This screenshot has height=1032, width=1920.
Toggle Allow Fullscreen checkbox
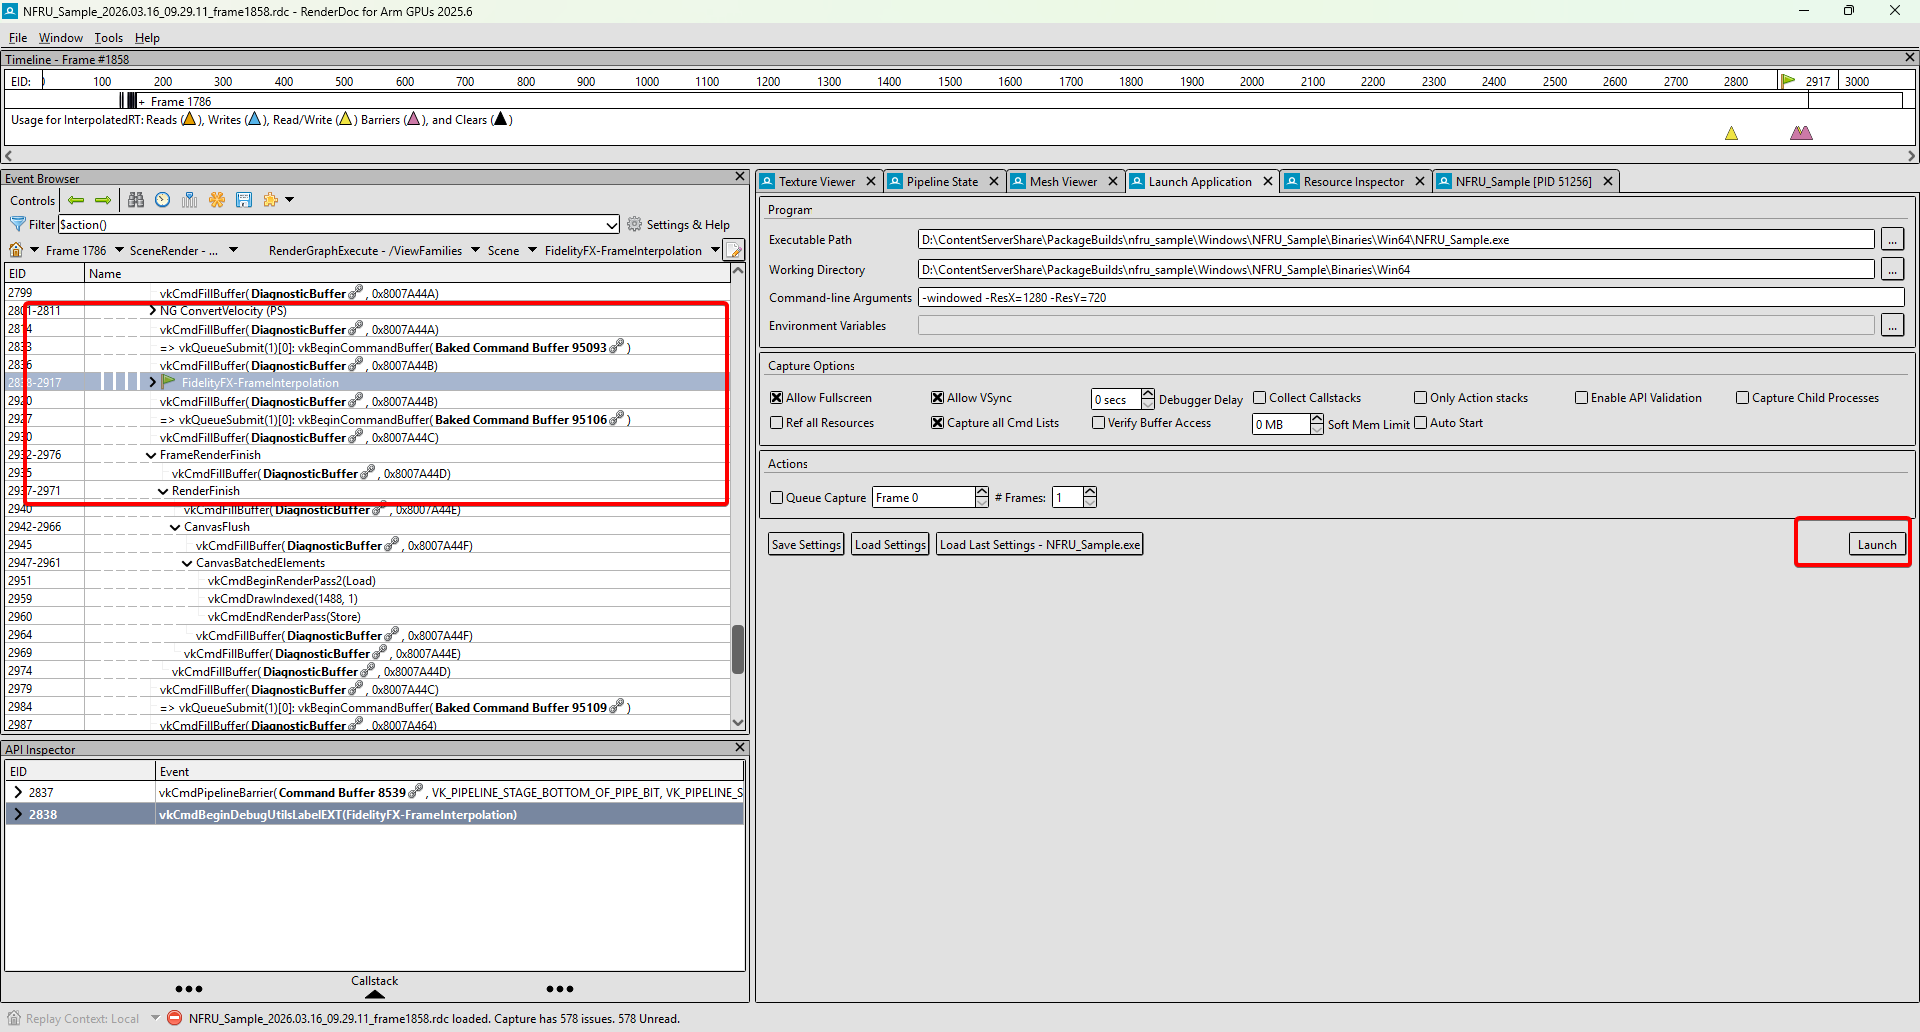(776, 398)
